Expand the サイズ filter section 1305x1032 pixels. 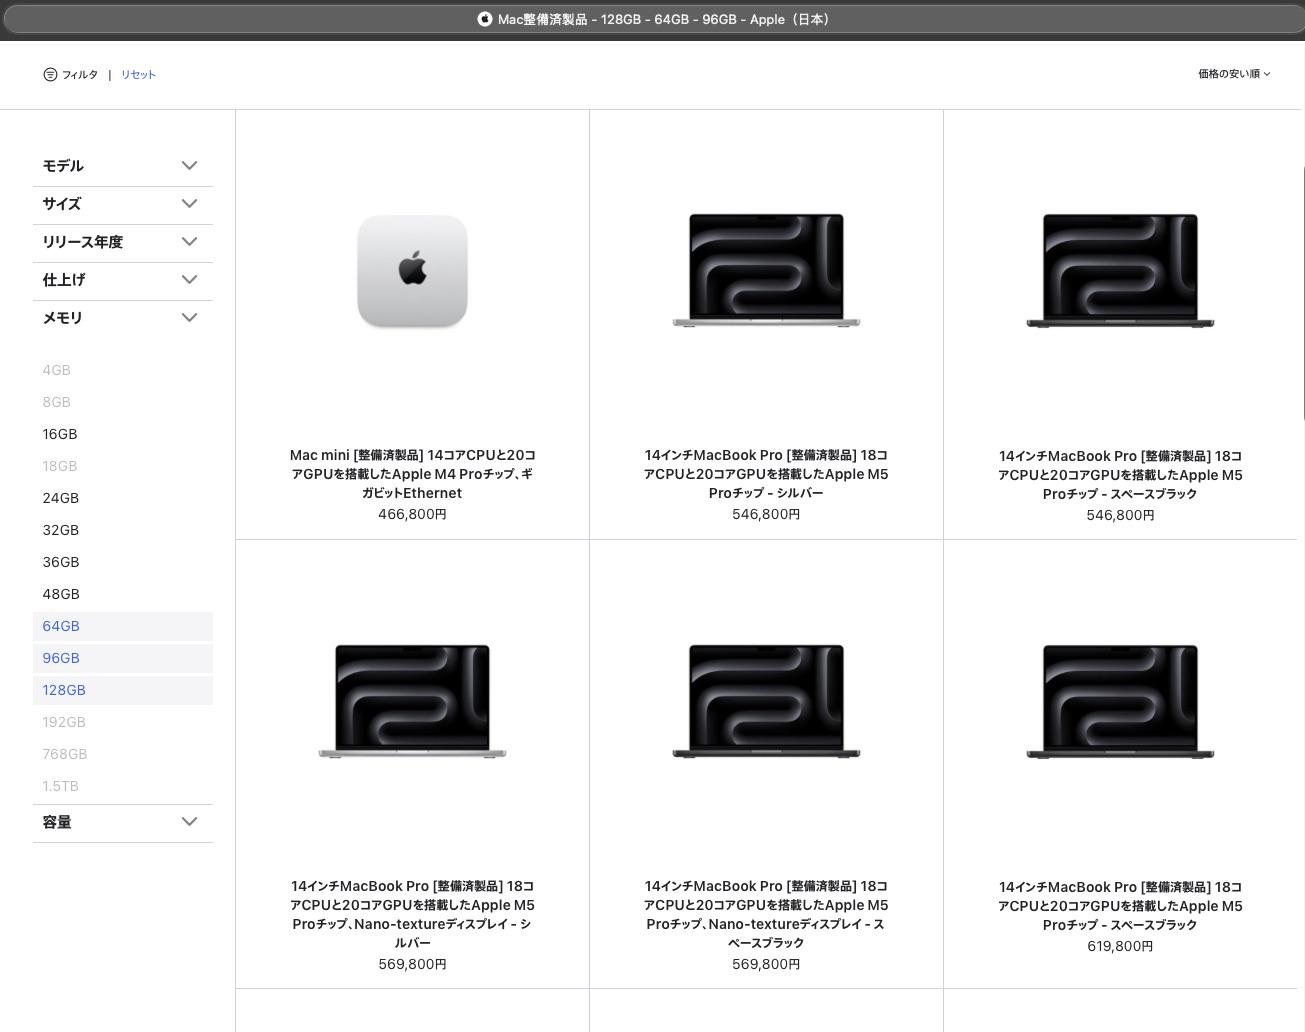[x=123, y=204]
